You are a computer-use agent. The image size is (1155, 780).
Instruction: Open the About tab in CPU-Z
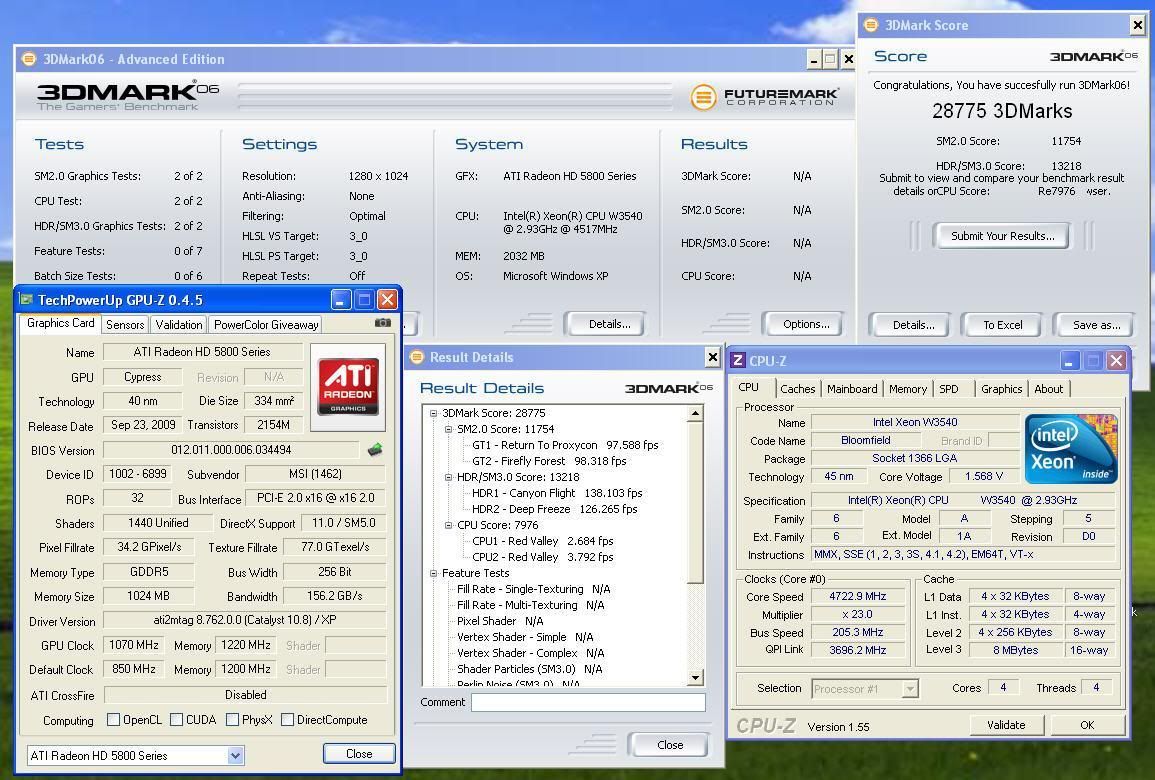pos(1048,389)
